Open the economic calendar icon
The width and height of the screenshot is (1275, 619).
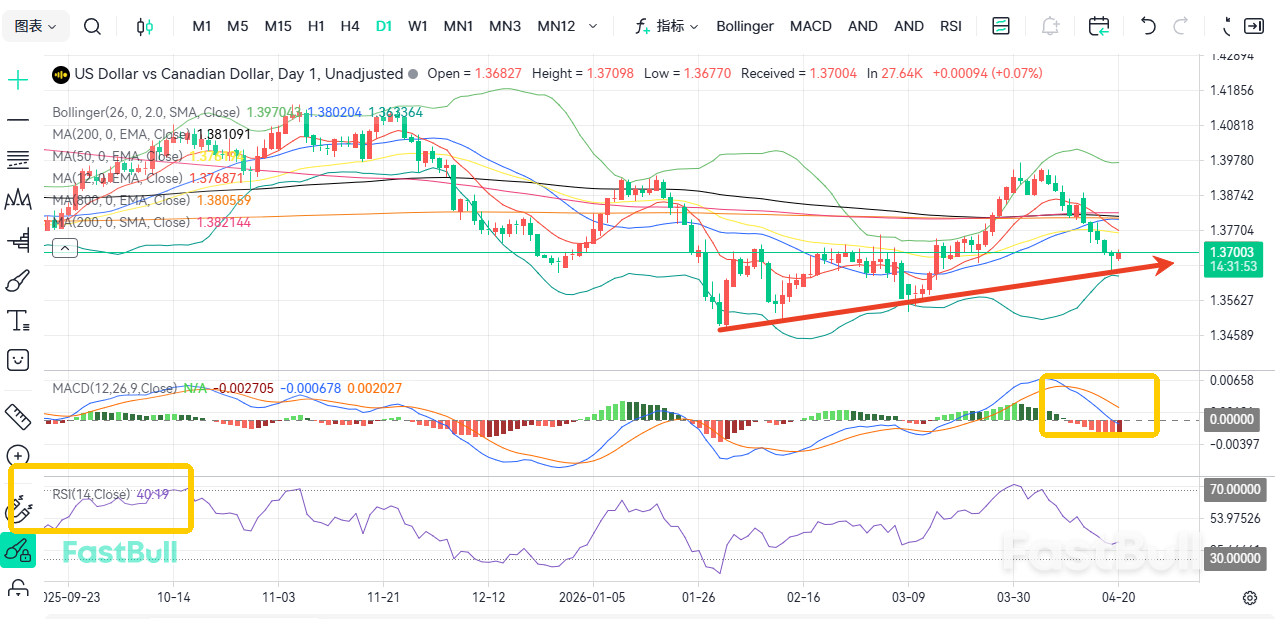tap(1099, 26)
